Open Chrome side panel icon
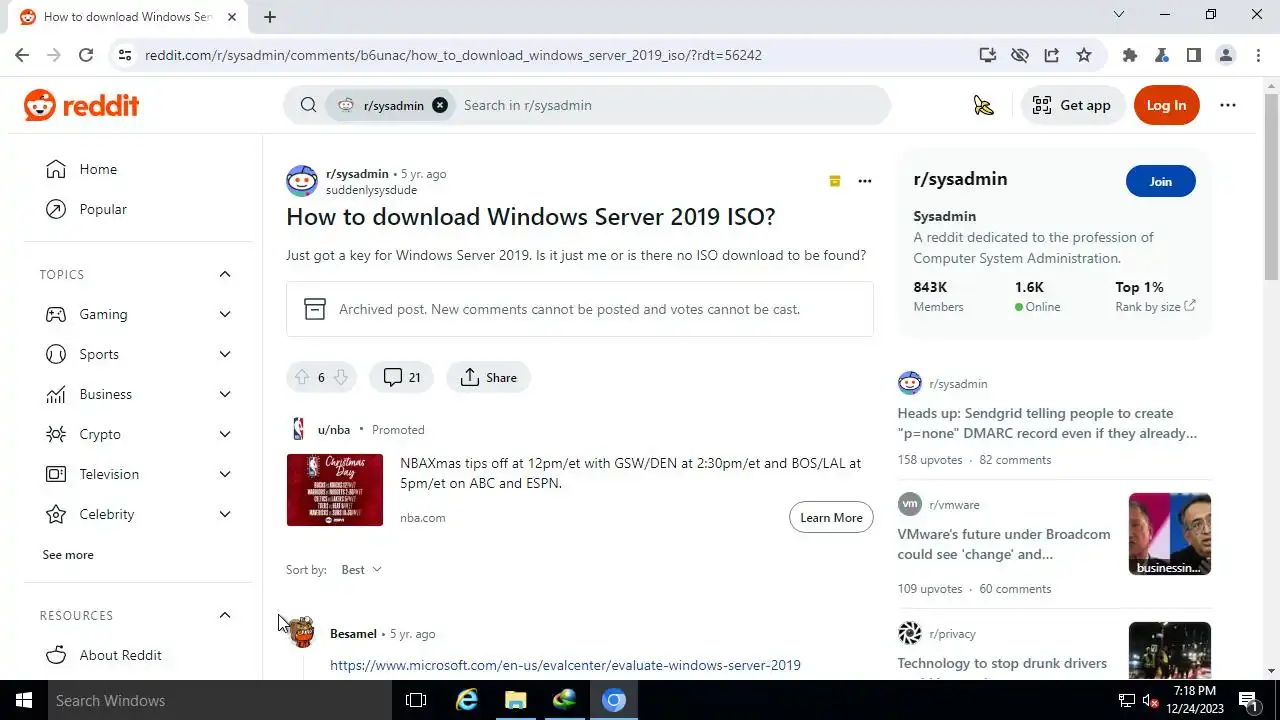The image size is (1280, 720). pos(1193,55)
